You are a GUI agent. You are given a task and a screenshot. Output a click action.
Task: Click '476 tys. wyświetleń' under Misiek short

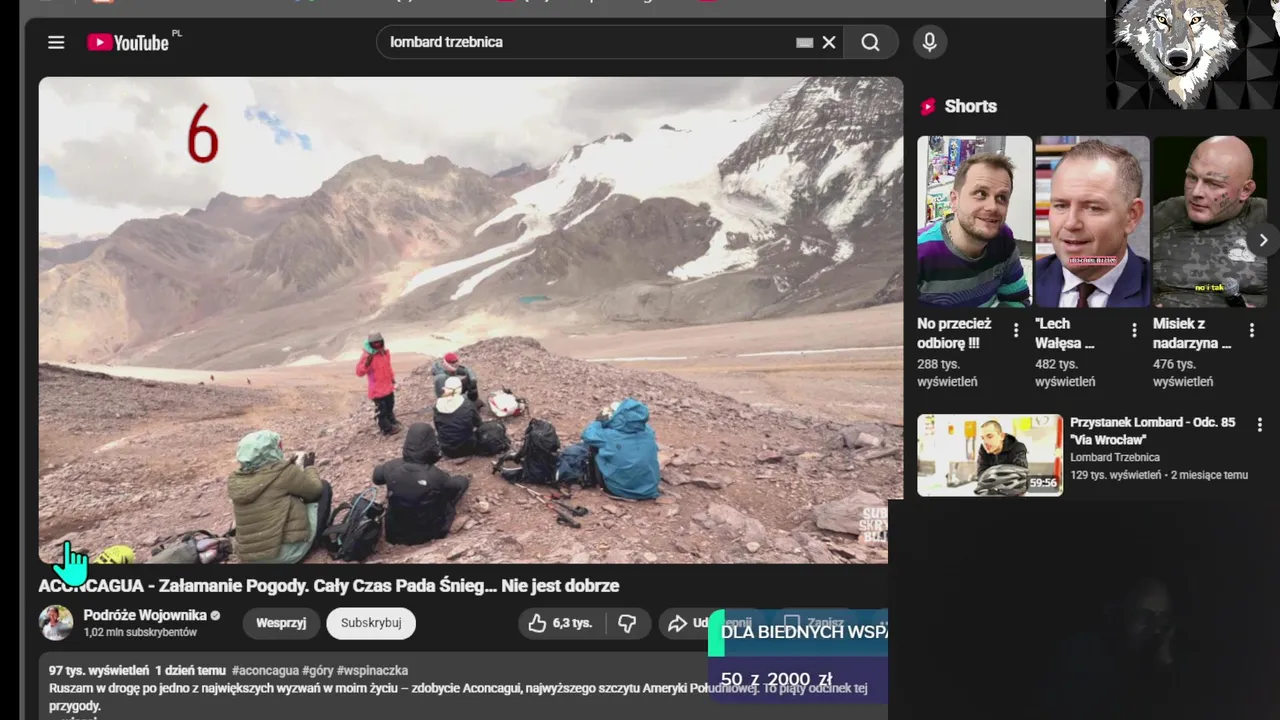[1184, 373]
